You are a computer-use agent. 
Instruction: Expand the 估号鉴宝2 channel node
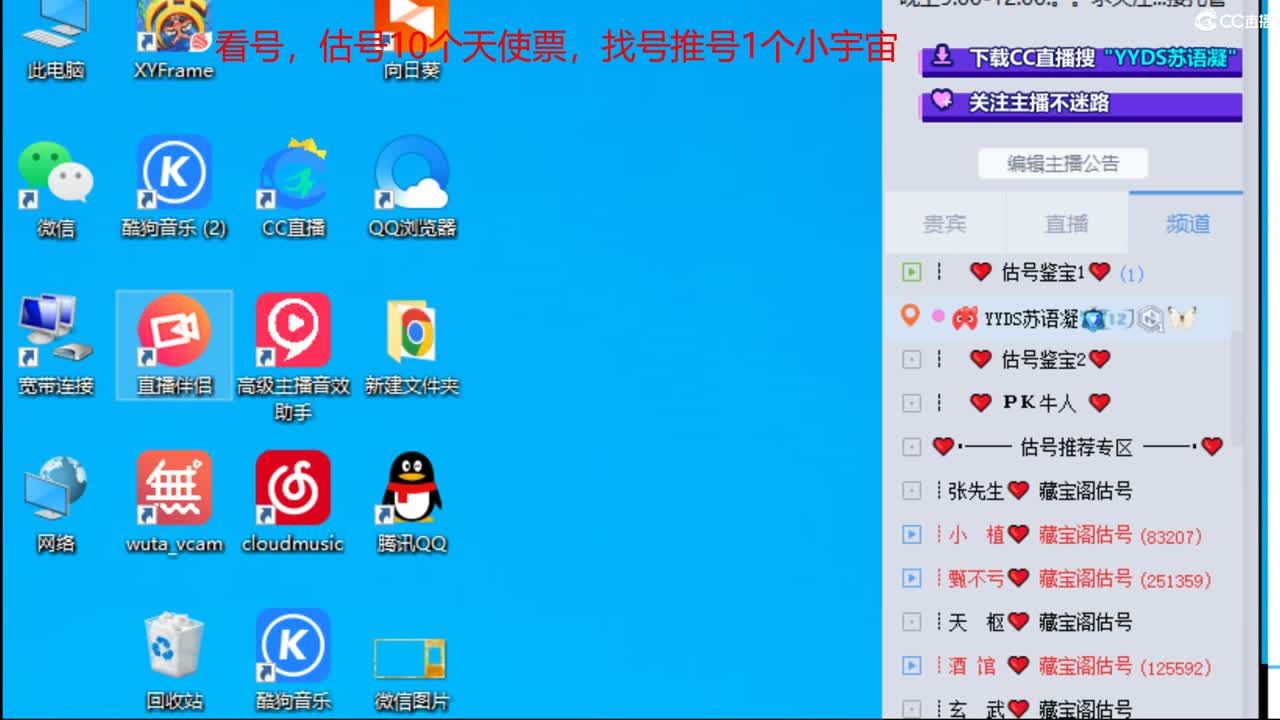tap(911, 359)
